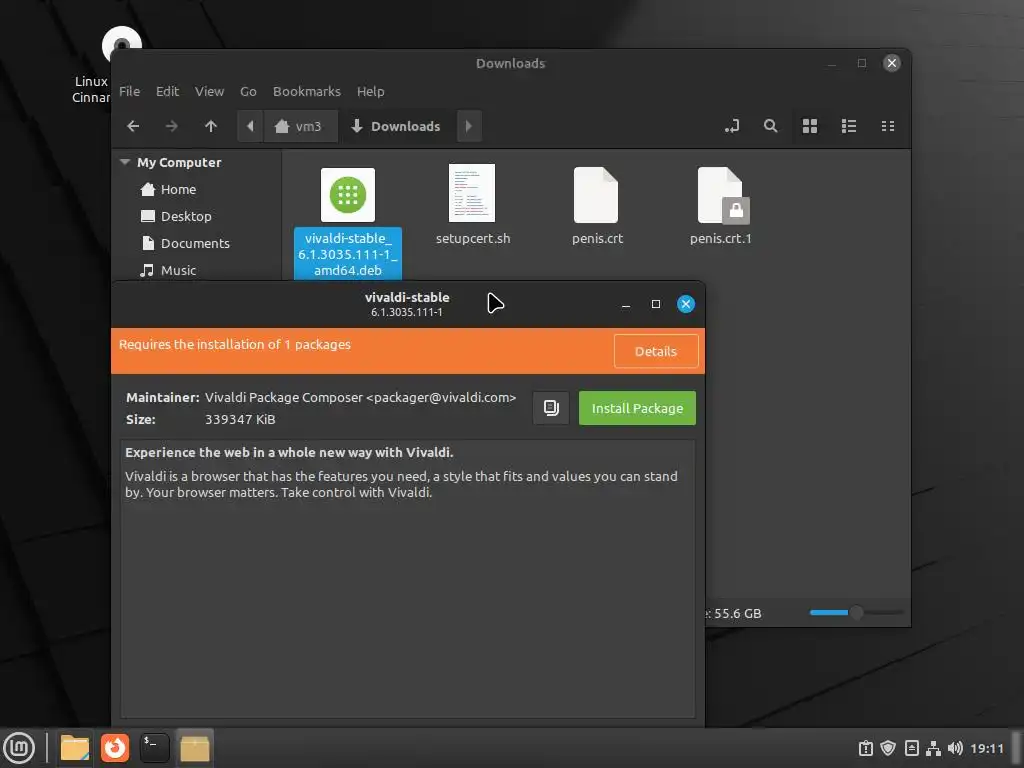Close the Downloads window

[891, 63]
